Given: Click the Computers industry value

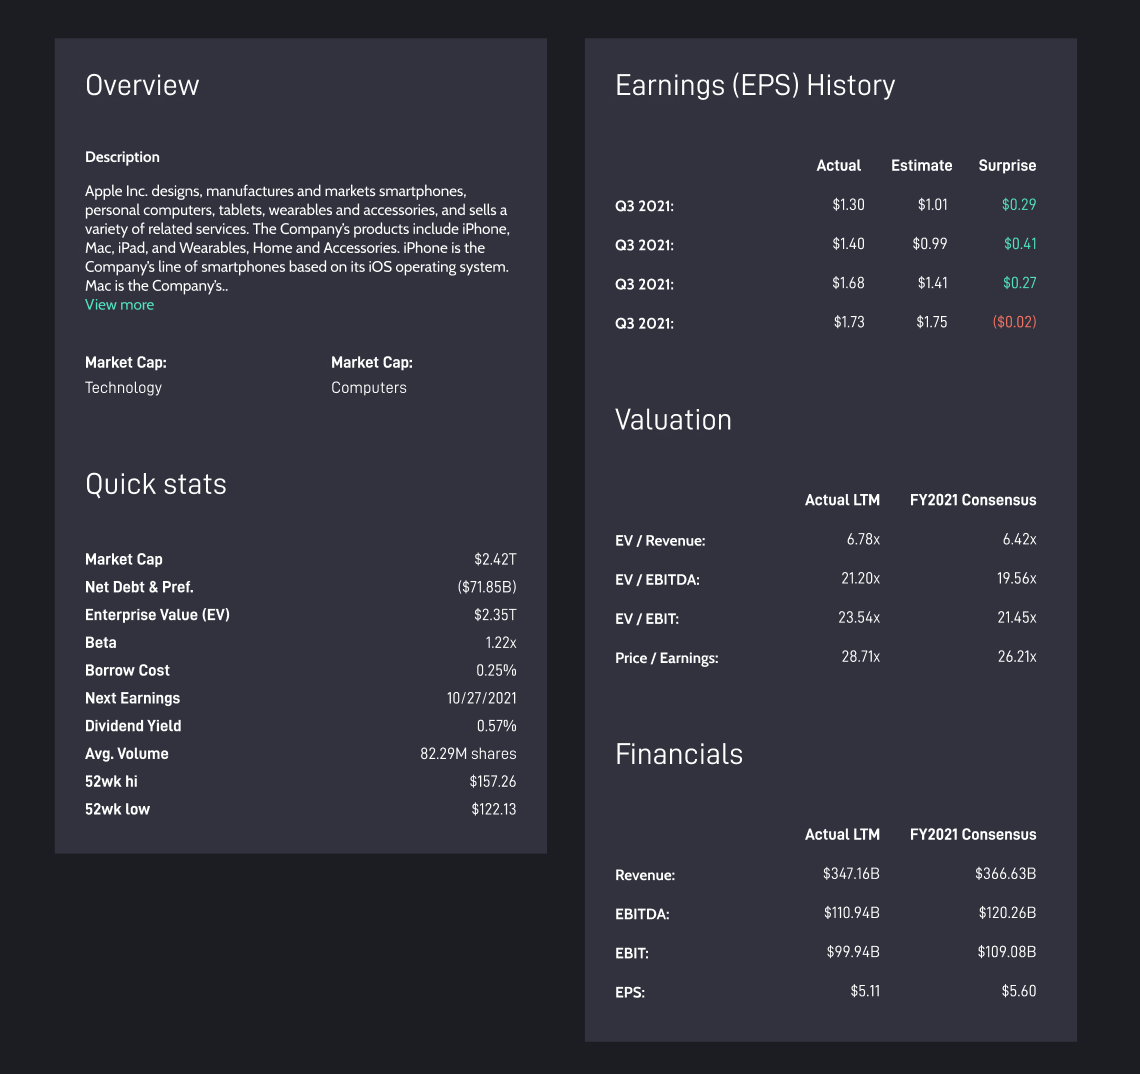Looking at the screenshot, I should pyautogui.click(x=369, y=388).
